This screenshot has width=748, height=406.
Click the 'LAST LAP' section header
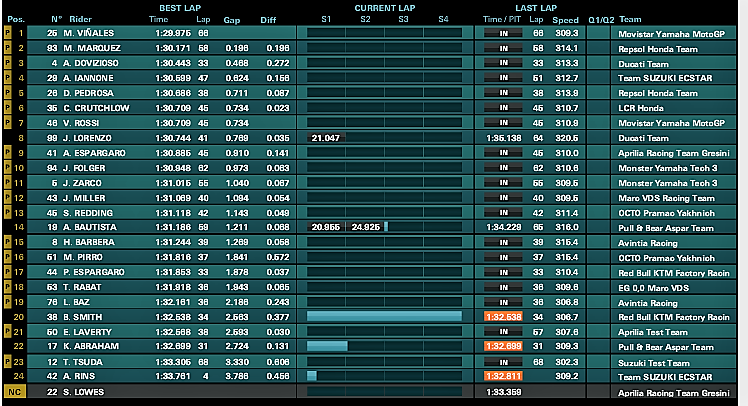pos(536,8)
